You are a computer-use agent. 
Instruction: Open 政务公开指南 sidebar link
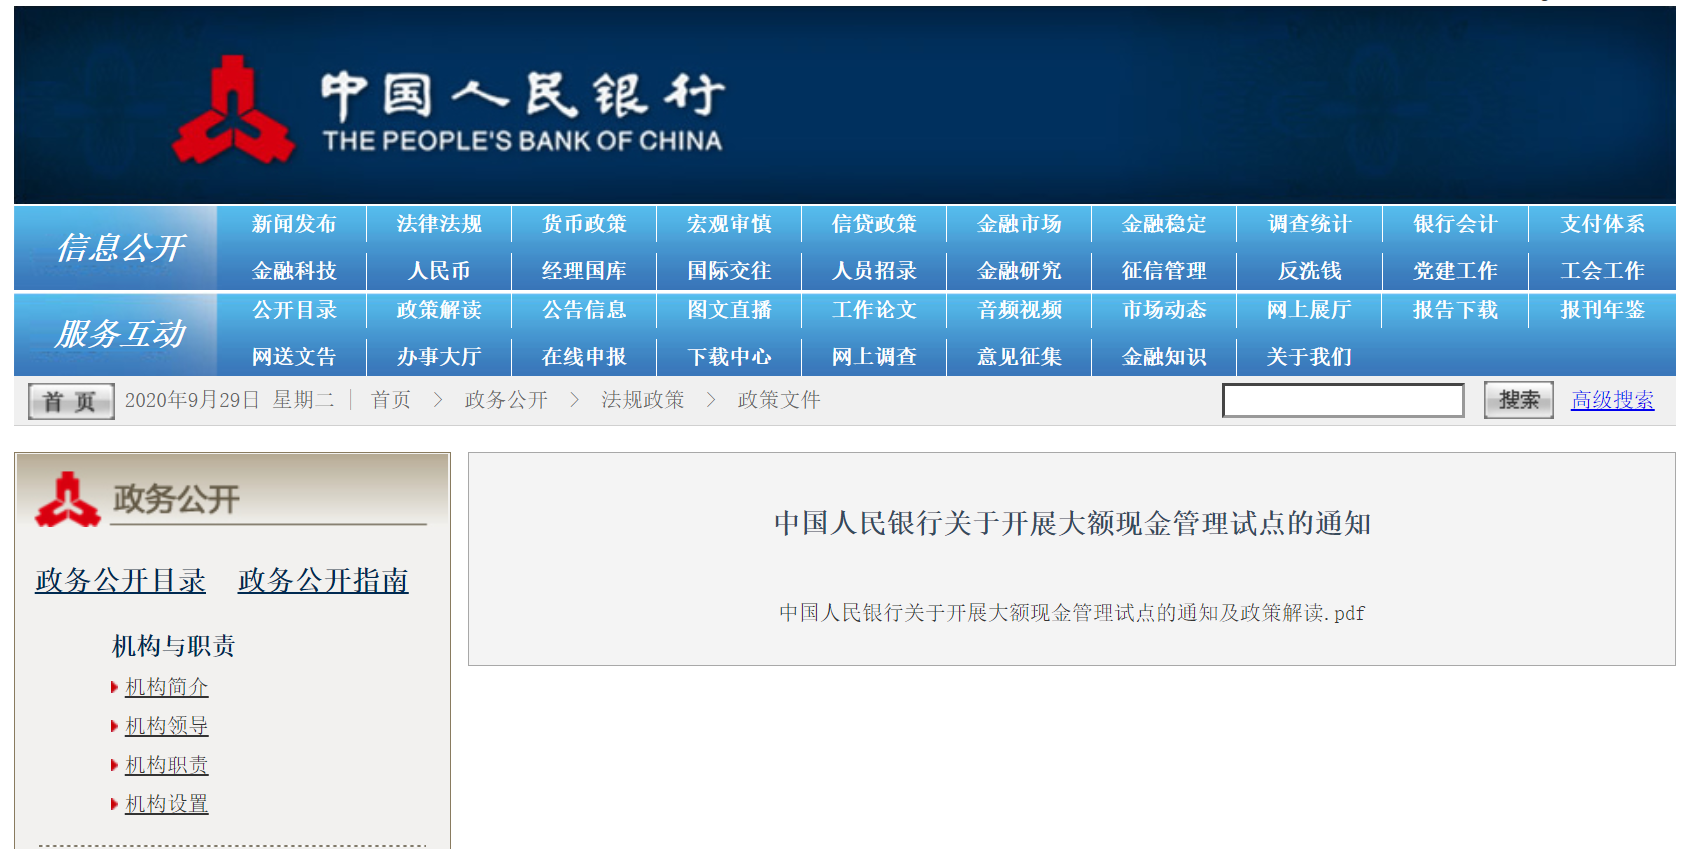pos(323,581)
